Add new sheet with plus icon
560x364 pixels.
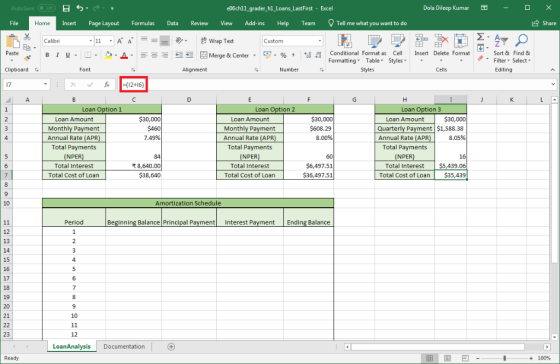click(x=171, y=346)
